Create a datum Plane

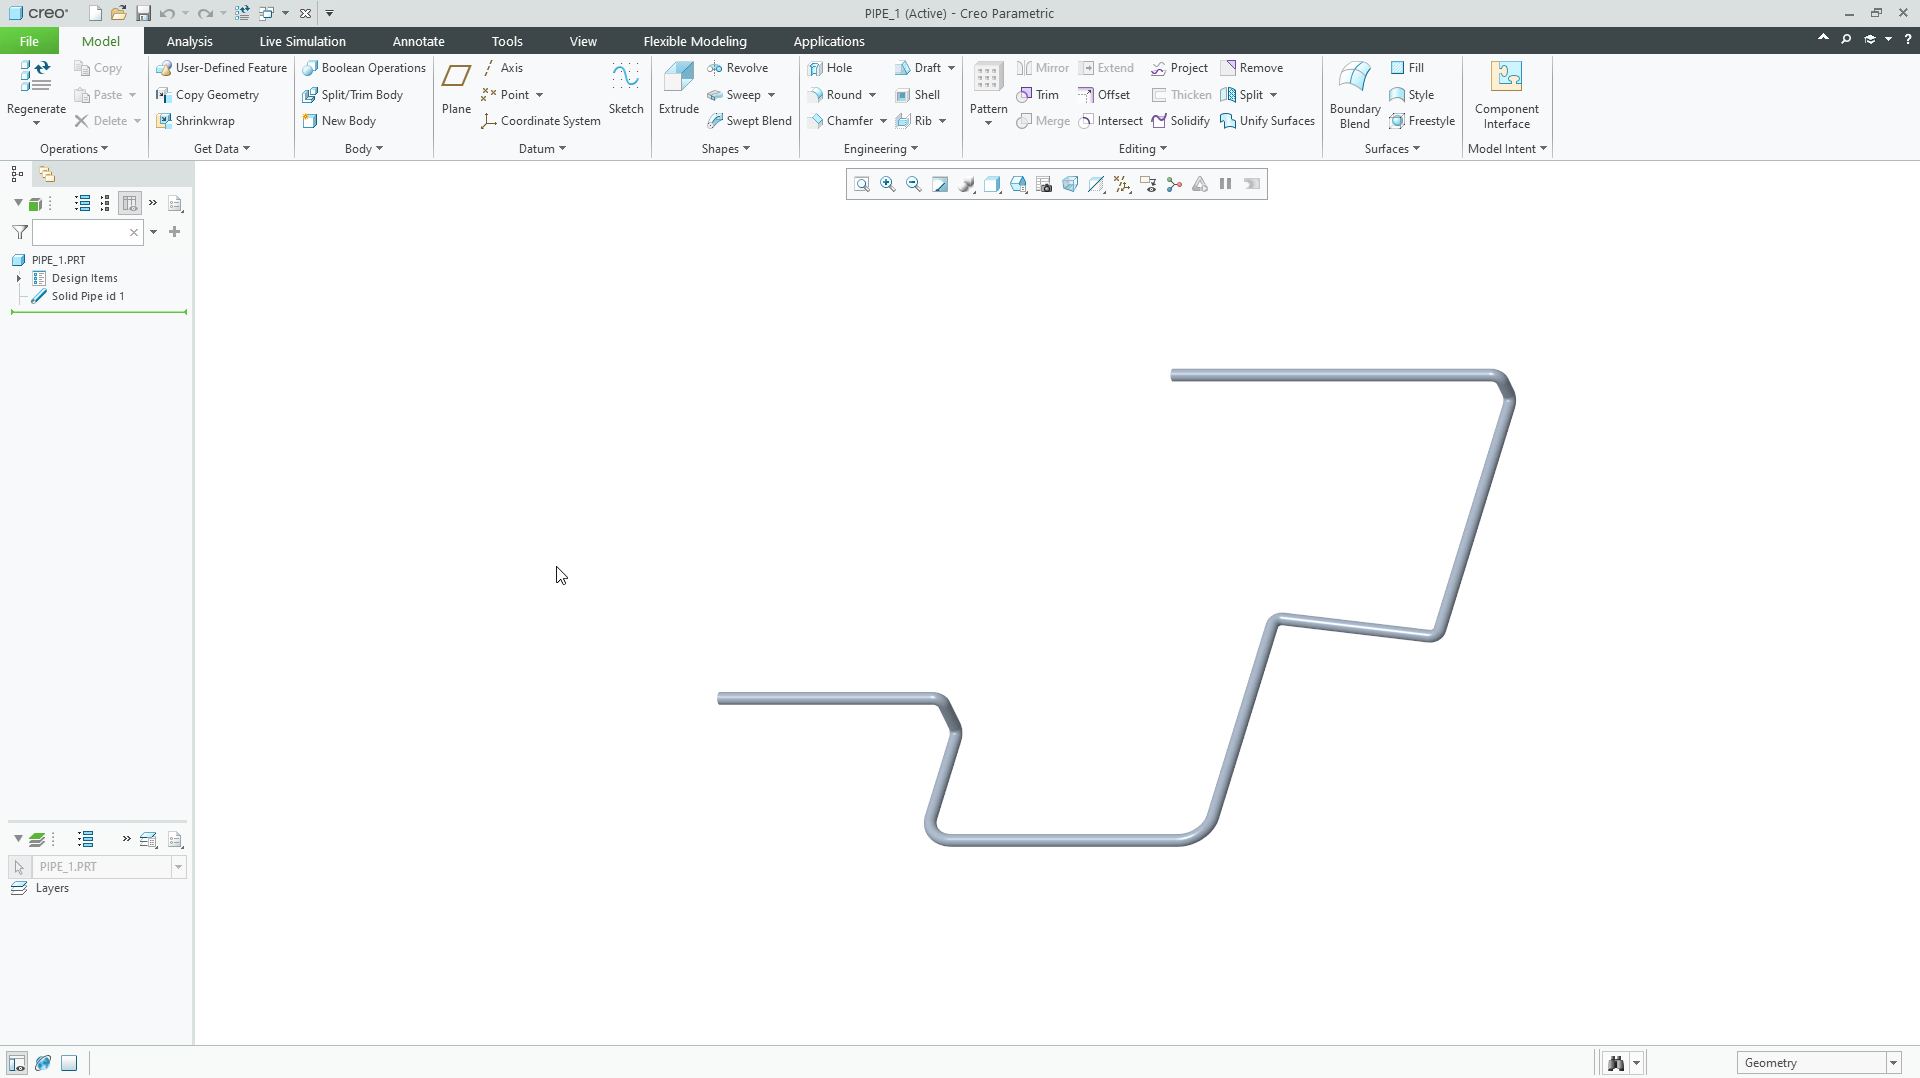[x=456, y=88]
